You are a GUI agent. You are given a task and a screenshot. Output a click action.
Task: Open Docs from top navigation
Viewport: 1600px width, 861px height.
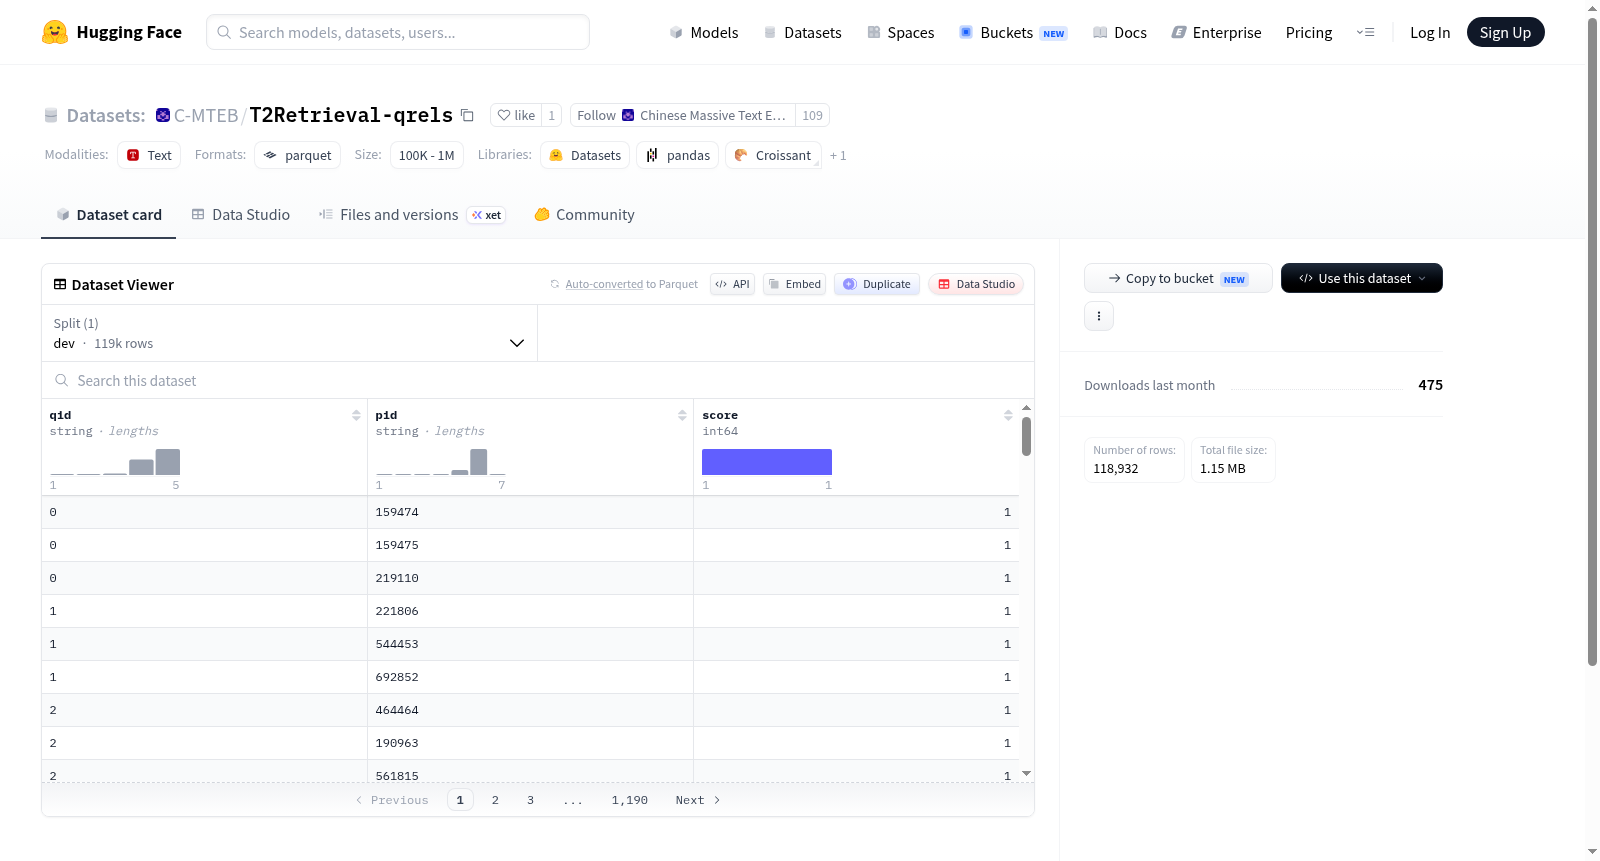click(1120, 32)
